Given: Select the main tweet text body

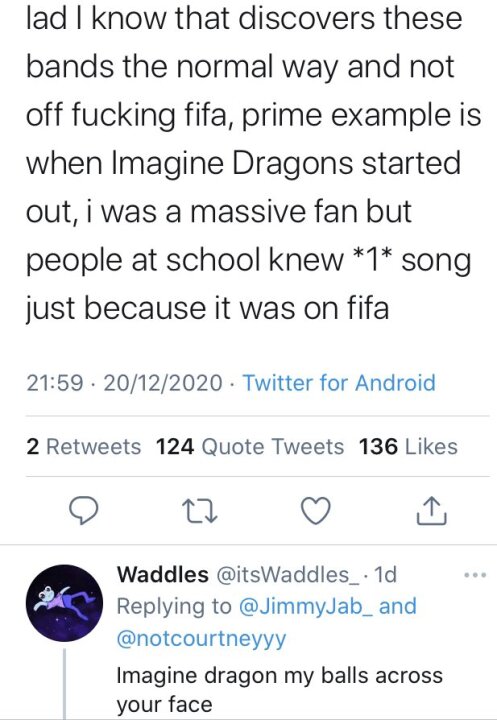Looking at the screenshot, I should click(x=254, y=163).
